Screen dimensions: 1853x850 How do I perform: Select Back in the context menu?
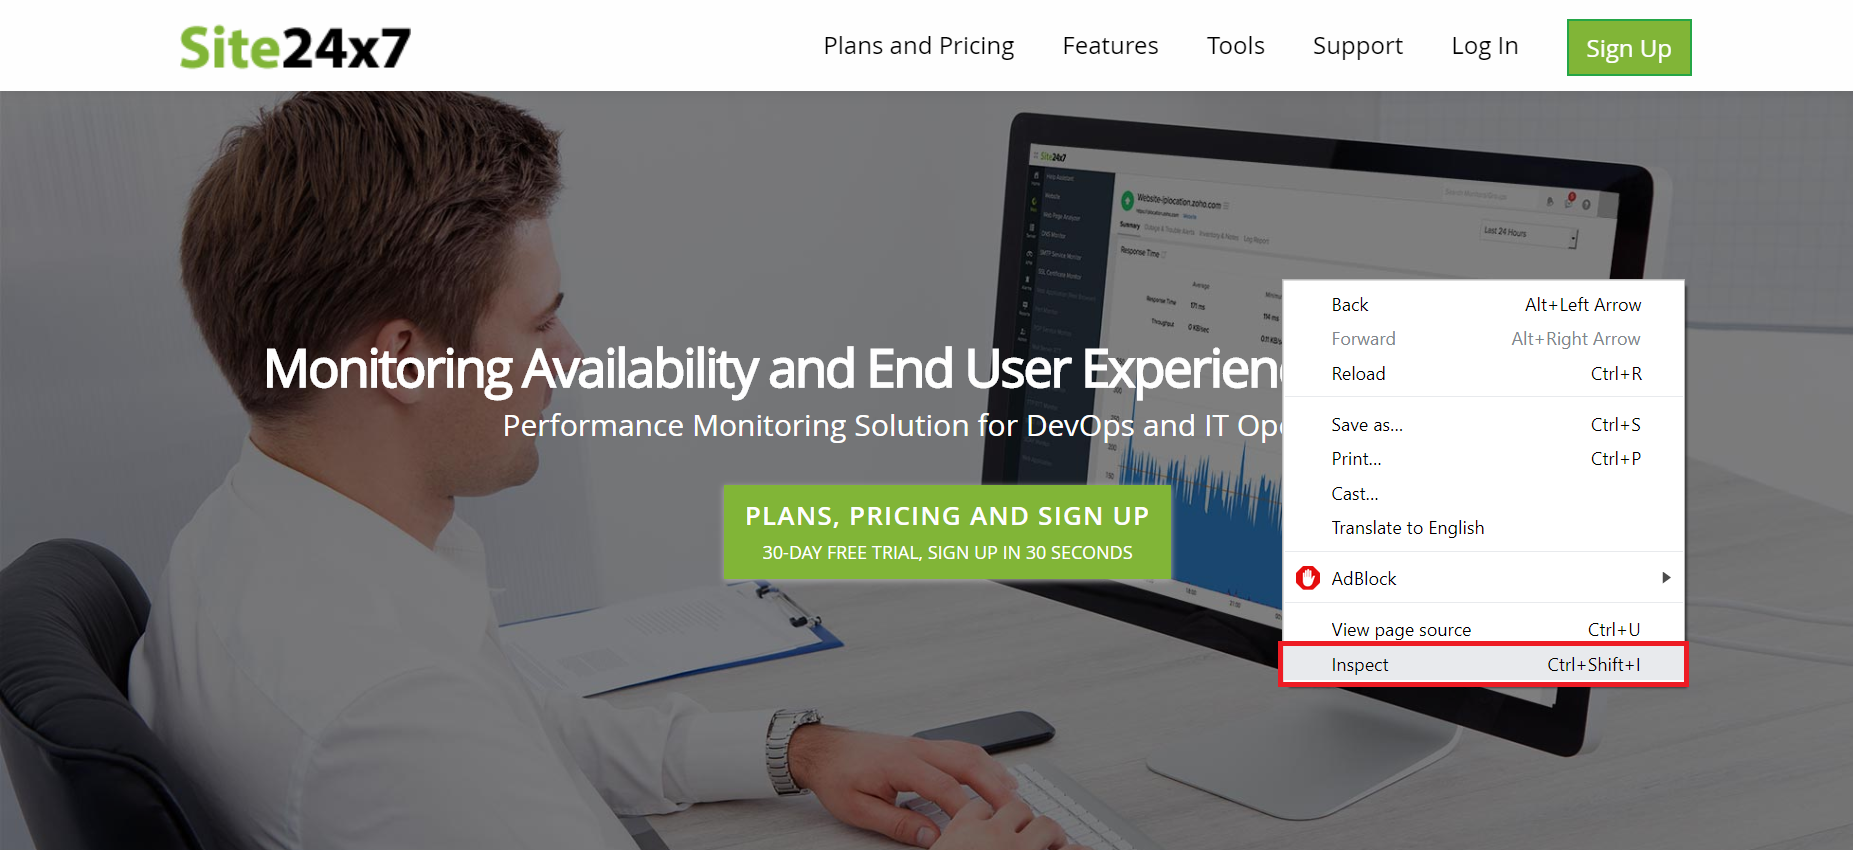tap(1484, 305)
